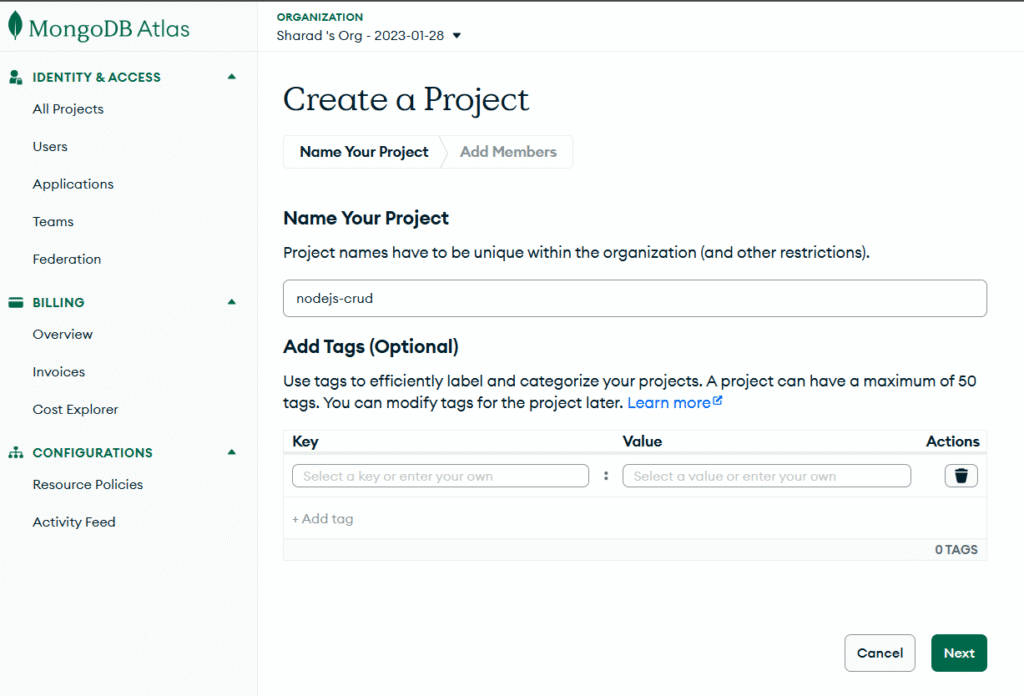Click the Add tag link

click(322, 518)
